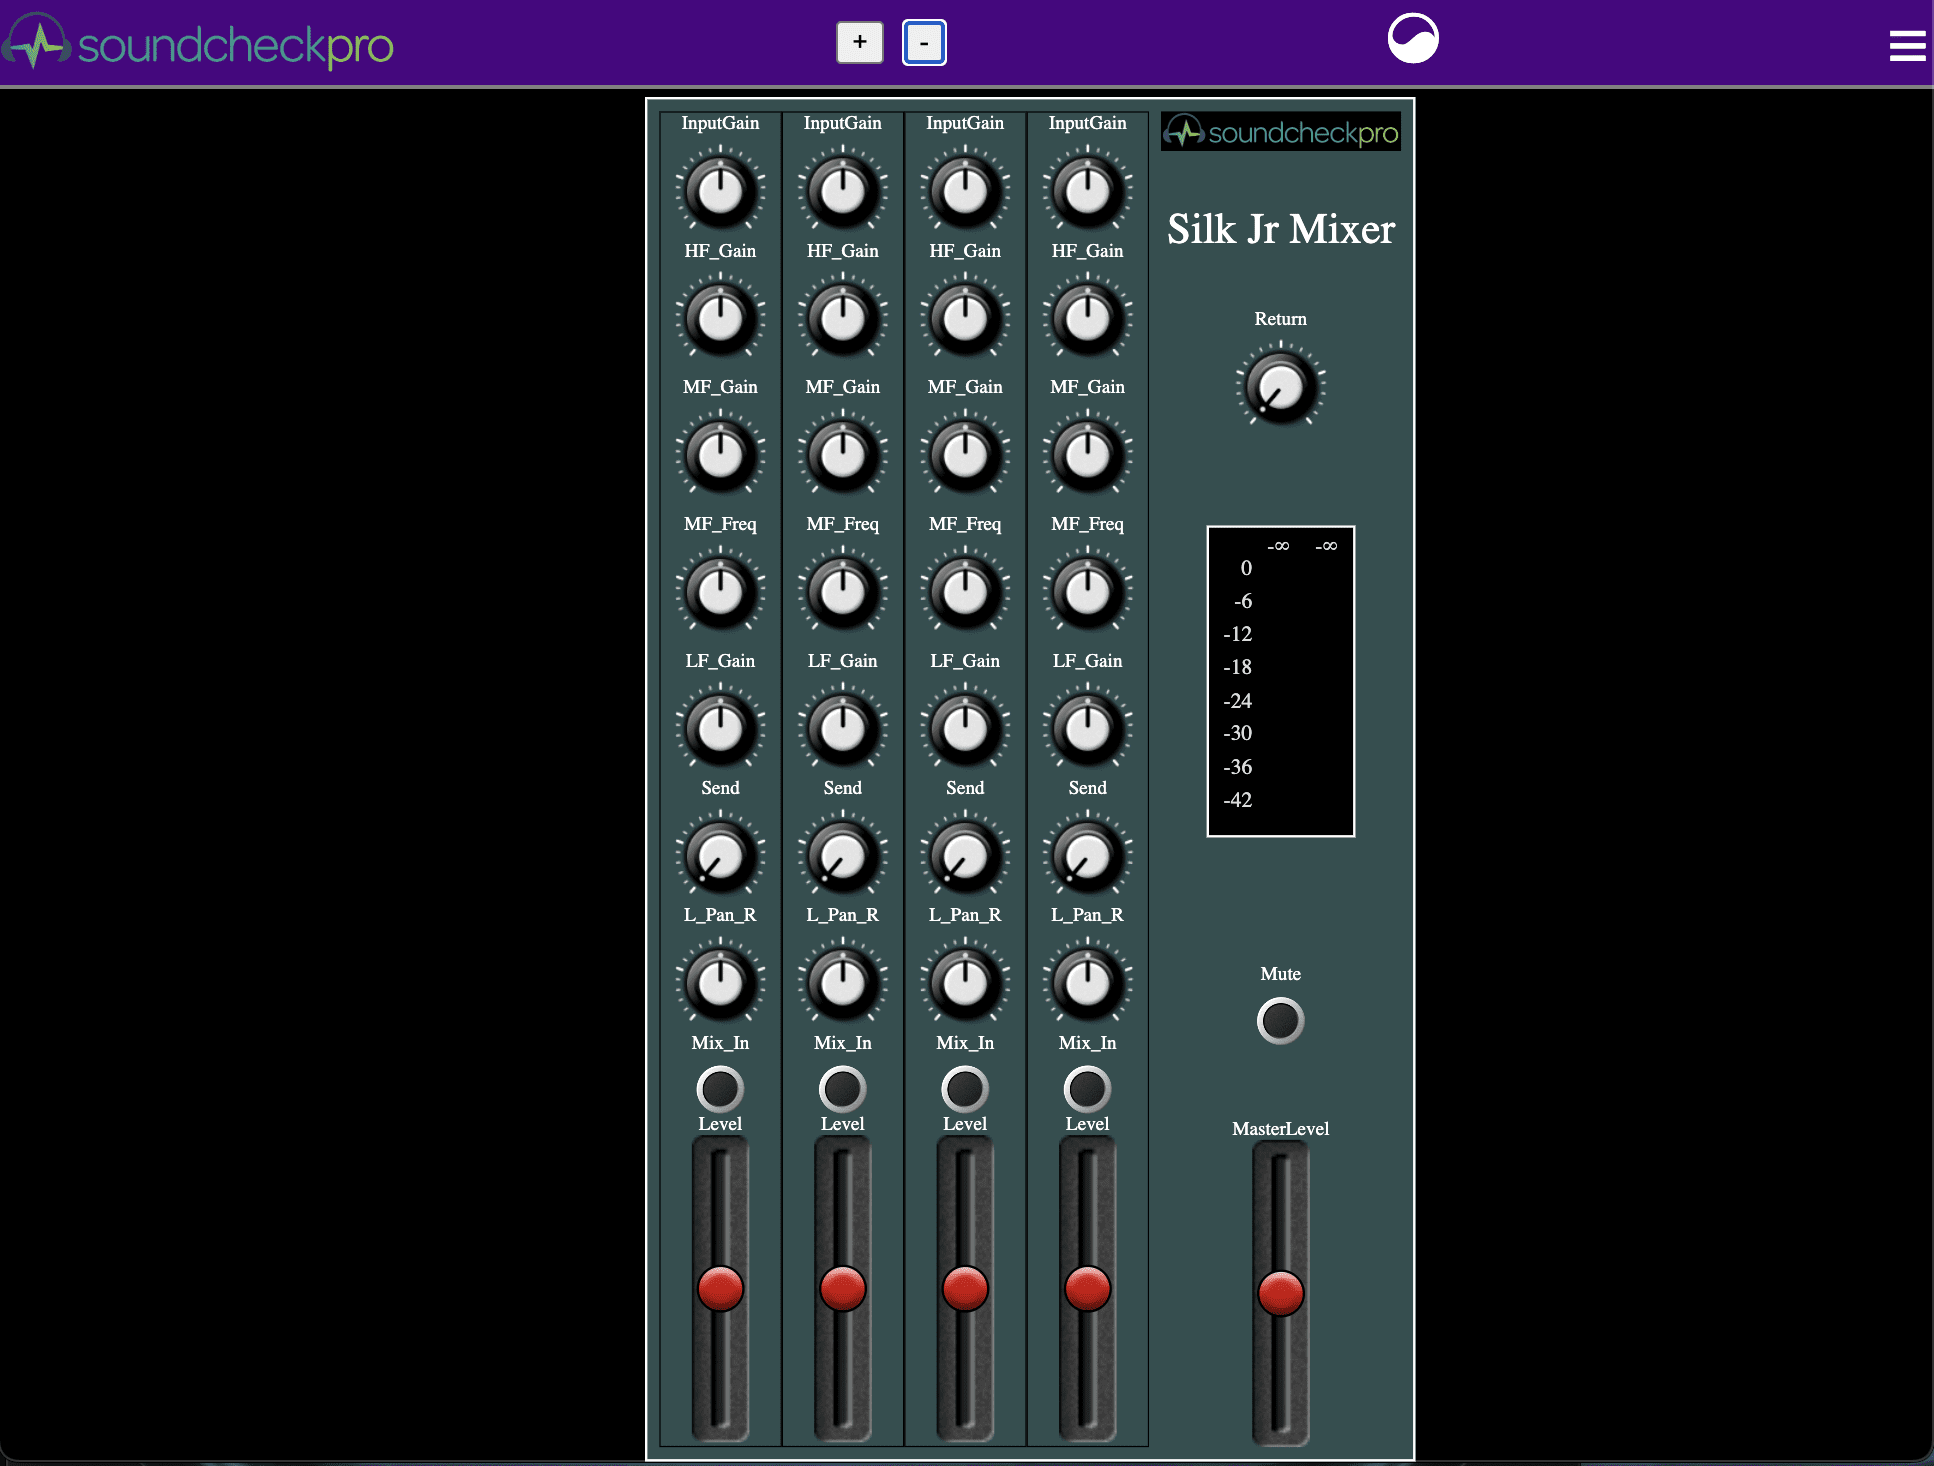This screenshot has width=1934, height=1466.
Task: Click channel 4 LF_Gain knob
Action: pyautogui.click(x=1088, y=728)
